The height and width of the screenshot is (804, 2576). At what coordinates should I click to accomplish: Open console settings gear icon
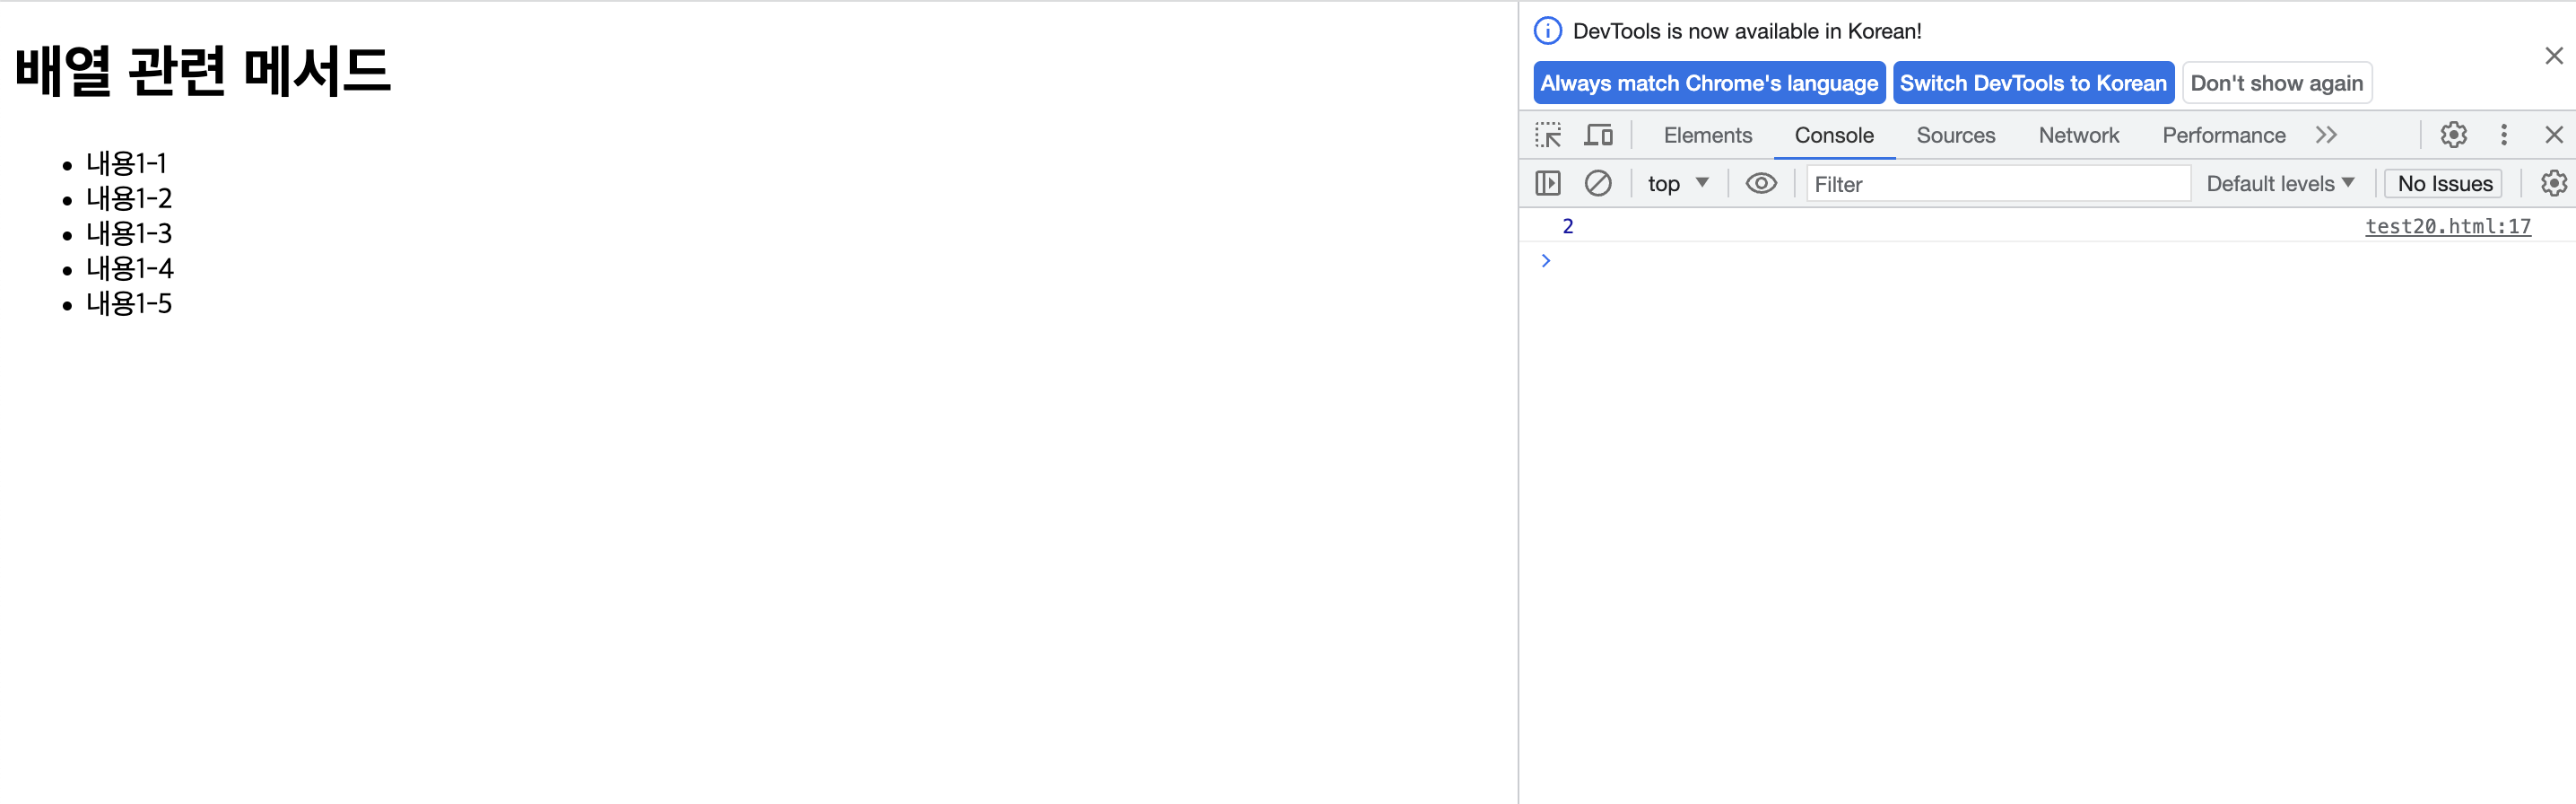pyautogui.click(x=2553, y=183)
